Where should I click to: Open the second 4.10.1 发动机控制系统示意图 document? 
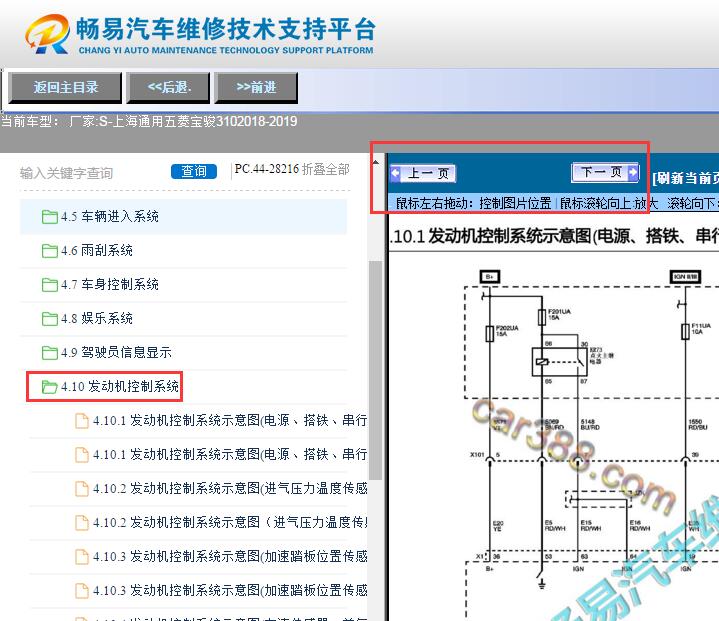pyautogui.click(x=229, y=454)
